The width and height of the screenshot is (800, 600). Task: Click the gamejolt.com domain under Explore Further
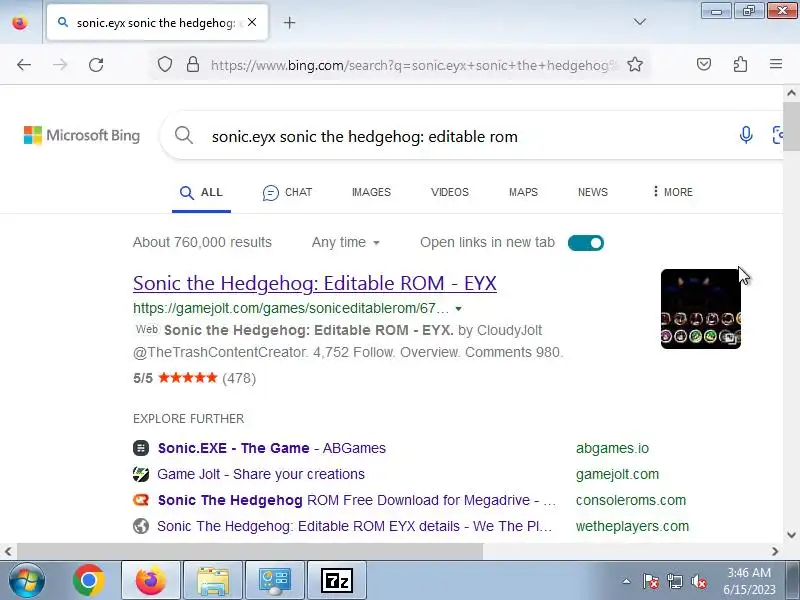tap(617, 474)
